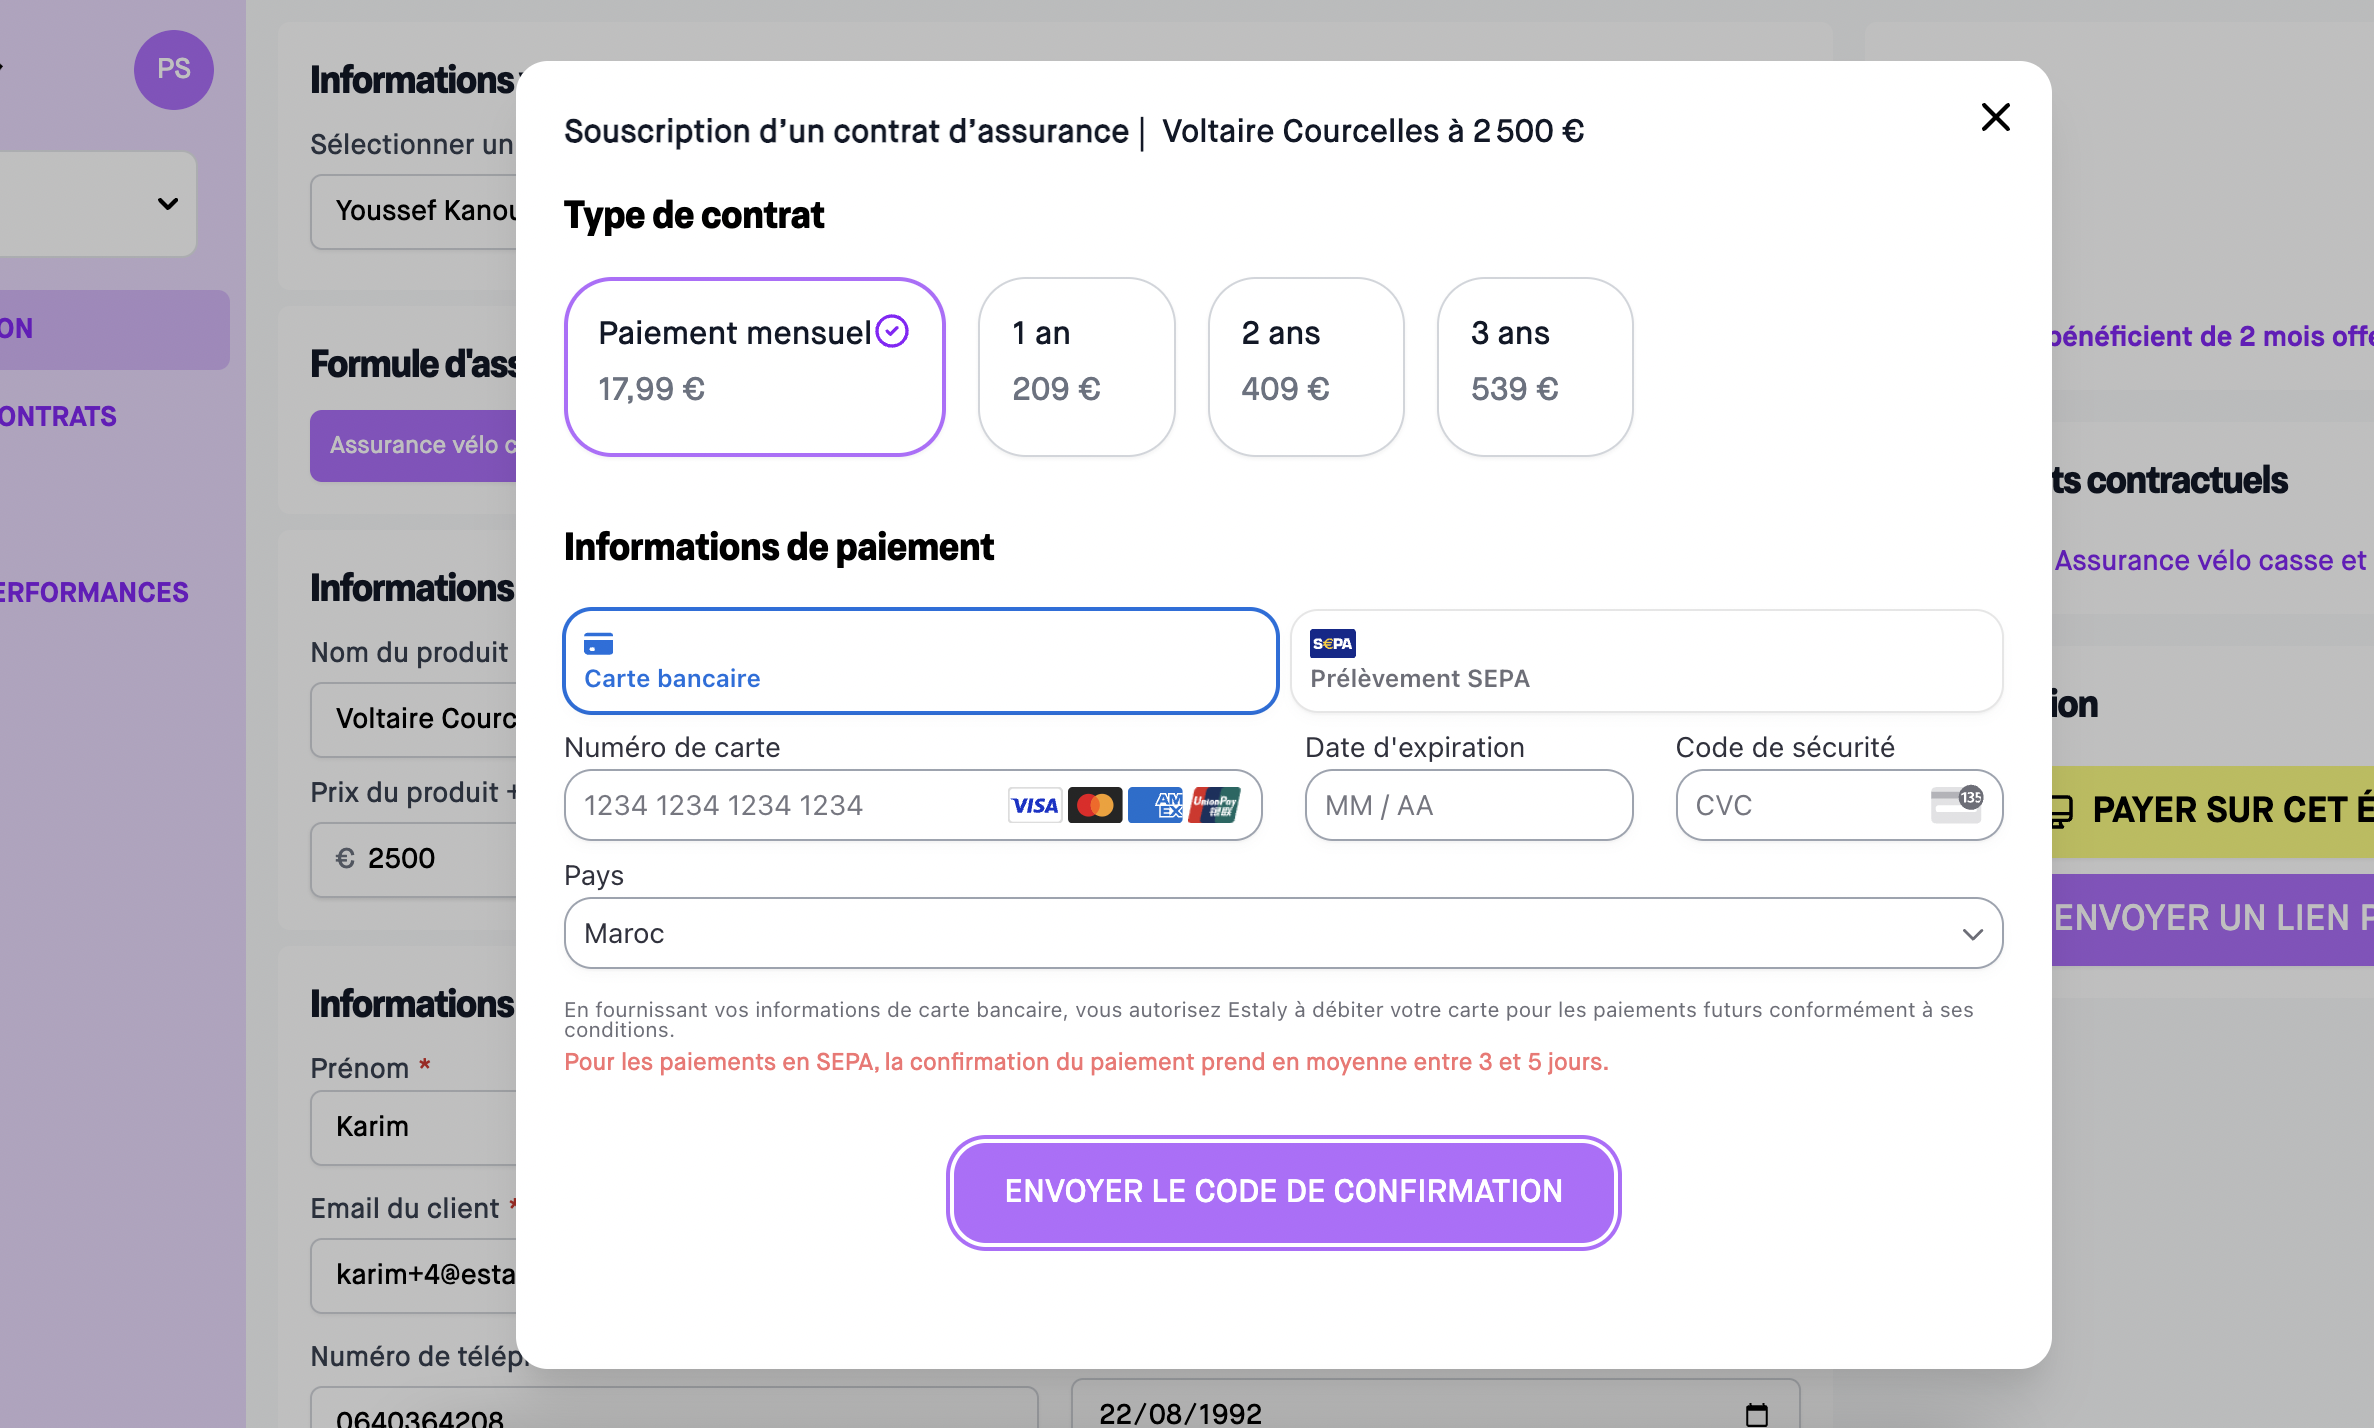Select the Paiement mensuel 17,99 € option
Screen dimensions: 2374x1428
pyautogui.click(x=755, y=367)
